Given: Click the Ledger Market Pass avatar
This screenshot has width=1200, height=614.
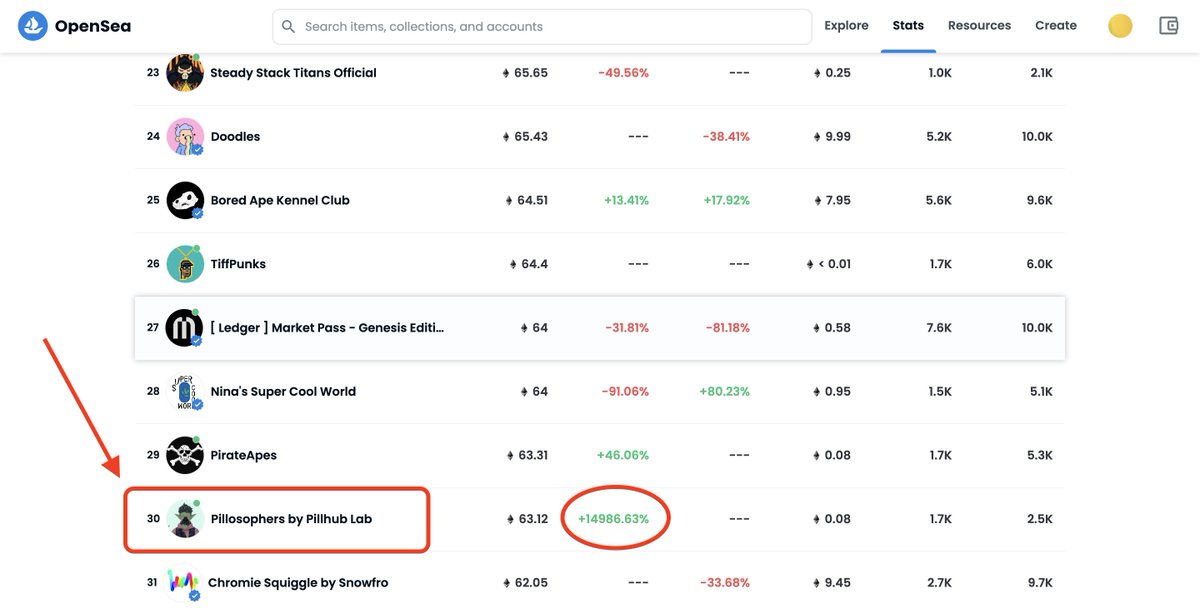Looking at the screenshot, I should pos(185,328).
